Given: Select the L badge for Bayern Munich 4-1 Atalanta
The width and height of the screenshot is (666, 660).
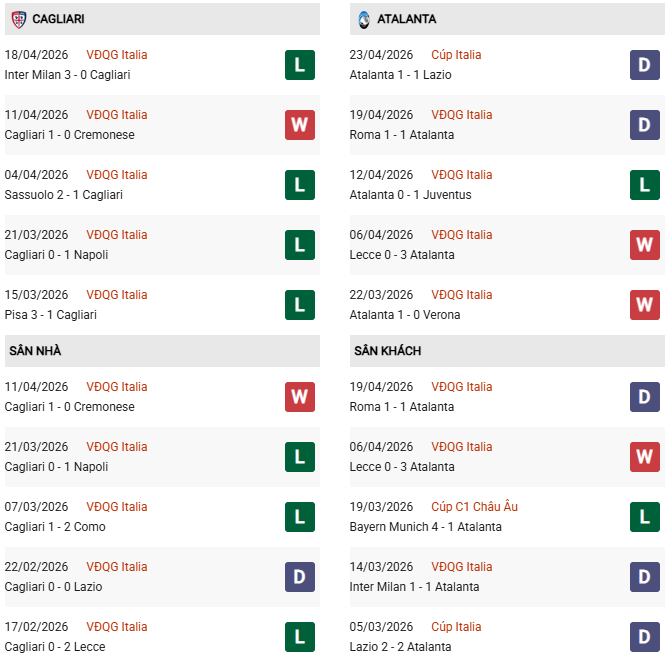Looking at the screenshot, I should click(645, 517).
